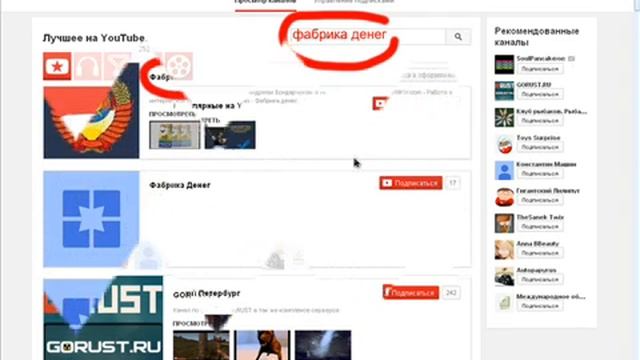Viewport: 640px width, 360px height.
Task: Subscribe to the Константин Машин channel
Action: [x=540, y=174]
